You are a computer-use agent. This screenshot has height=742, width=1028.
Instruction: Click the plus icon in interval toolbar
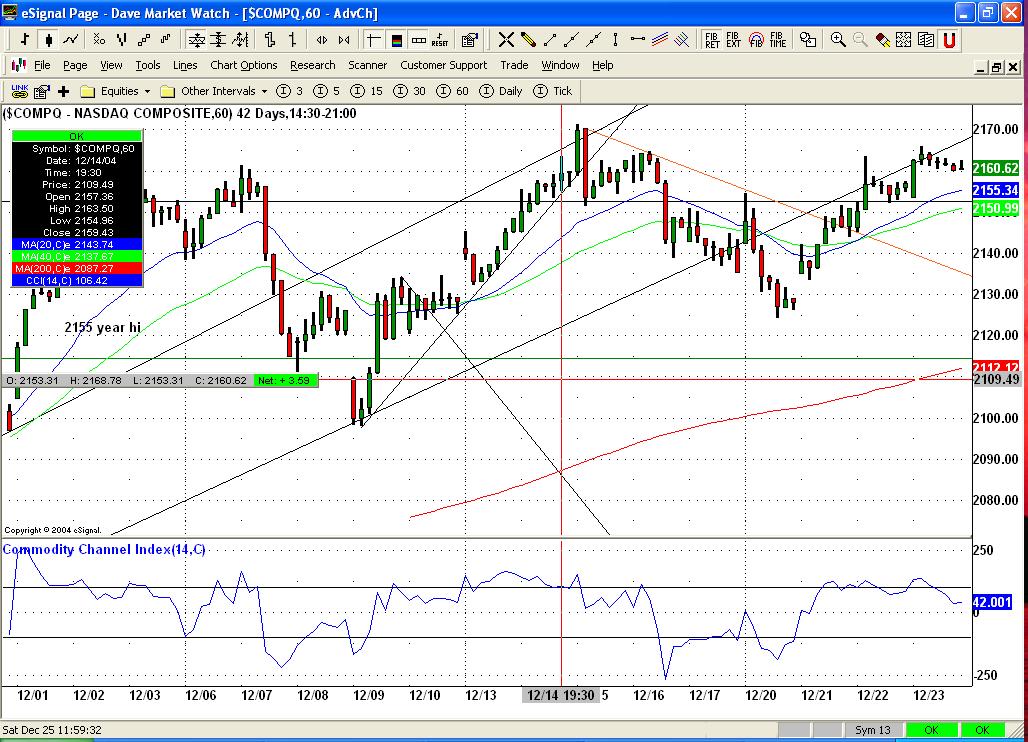click(64, 91)
